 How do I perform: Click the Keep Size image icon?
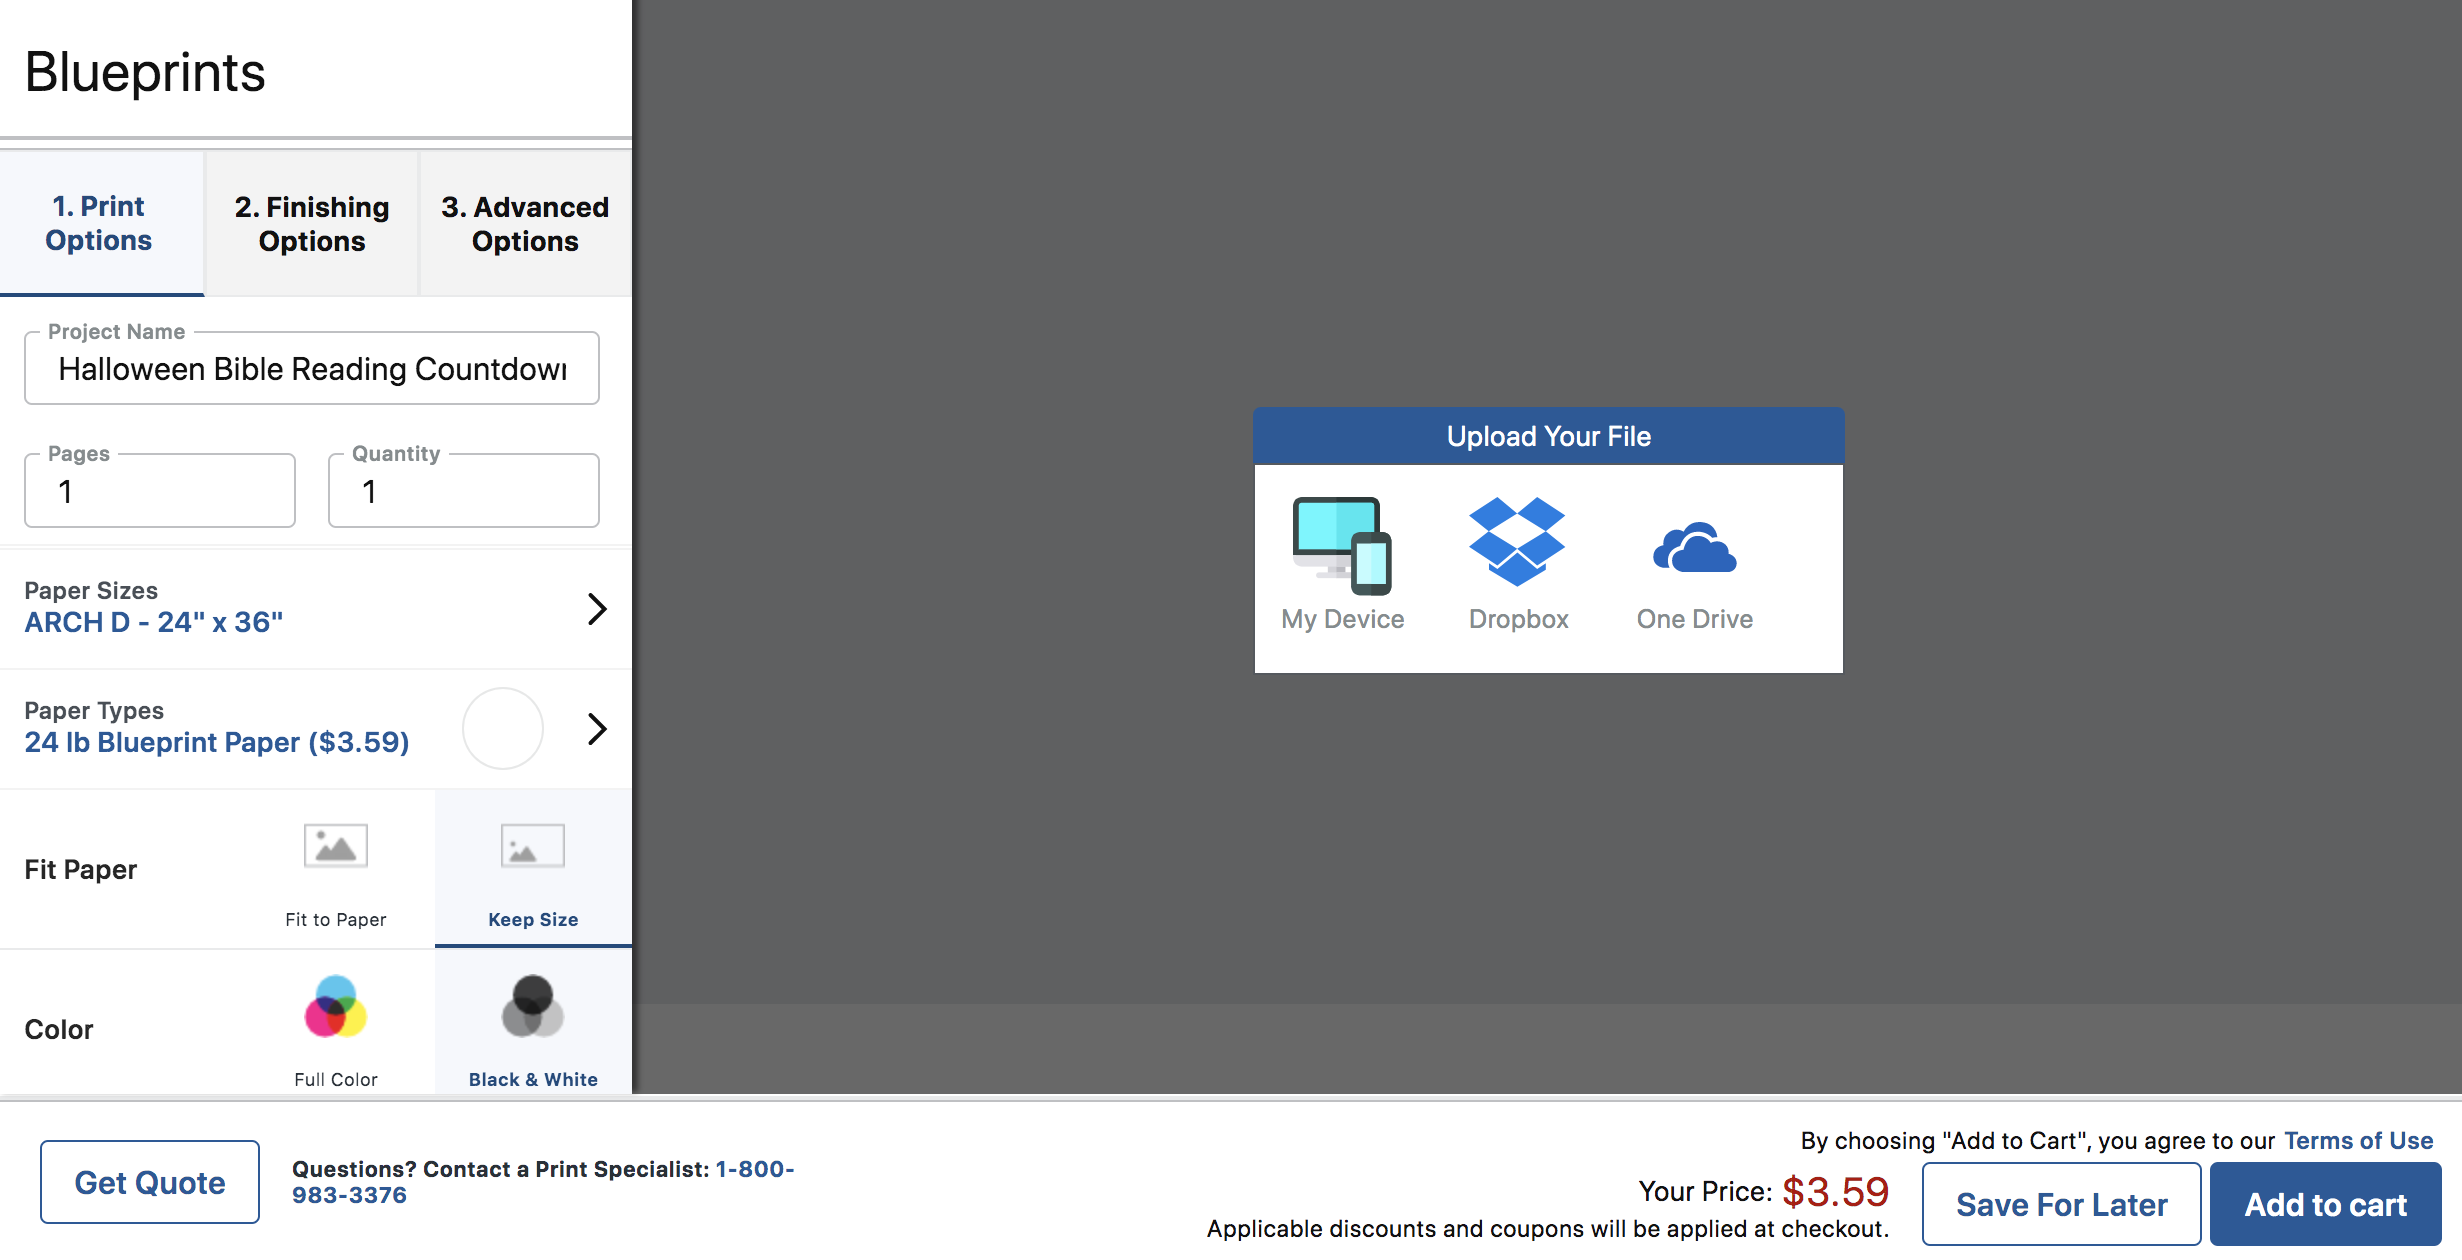tap(532, 847)
